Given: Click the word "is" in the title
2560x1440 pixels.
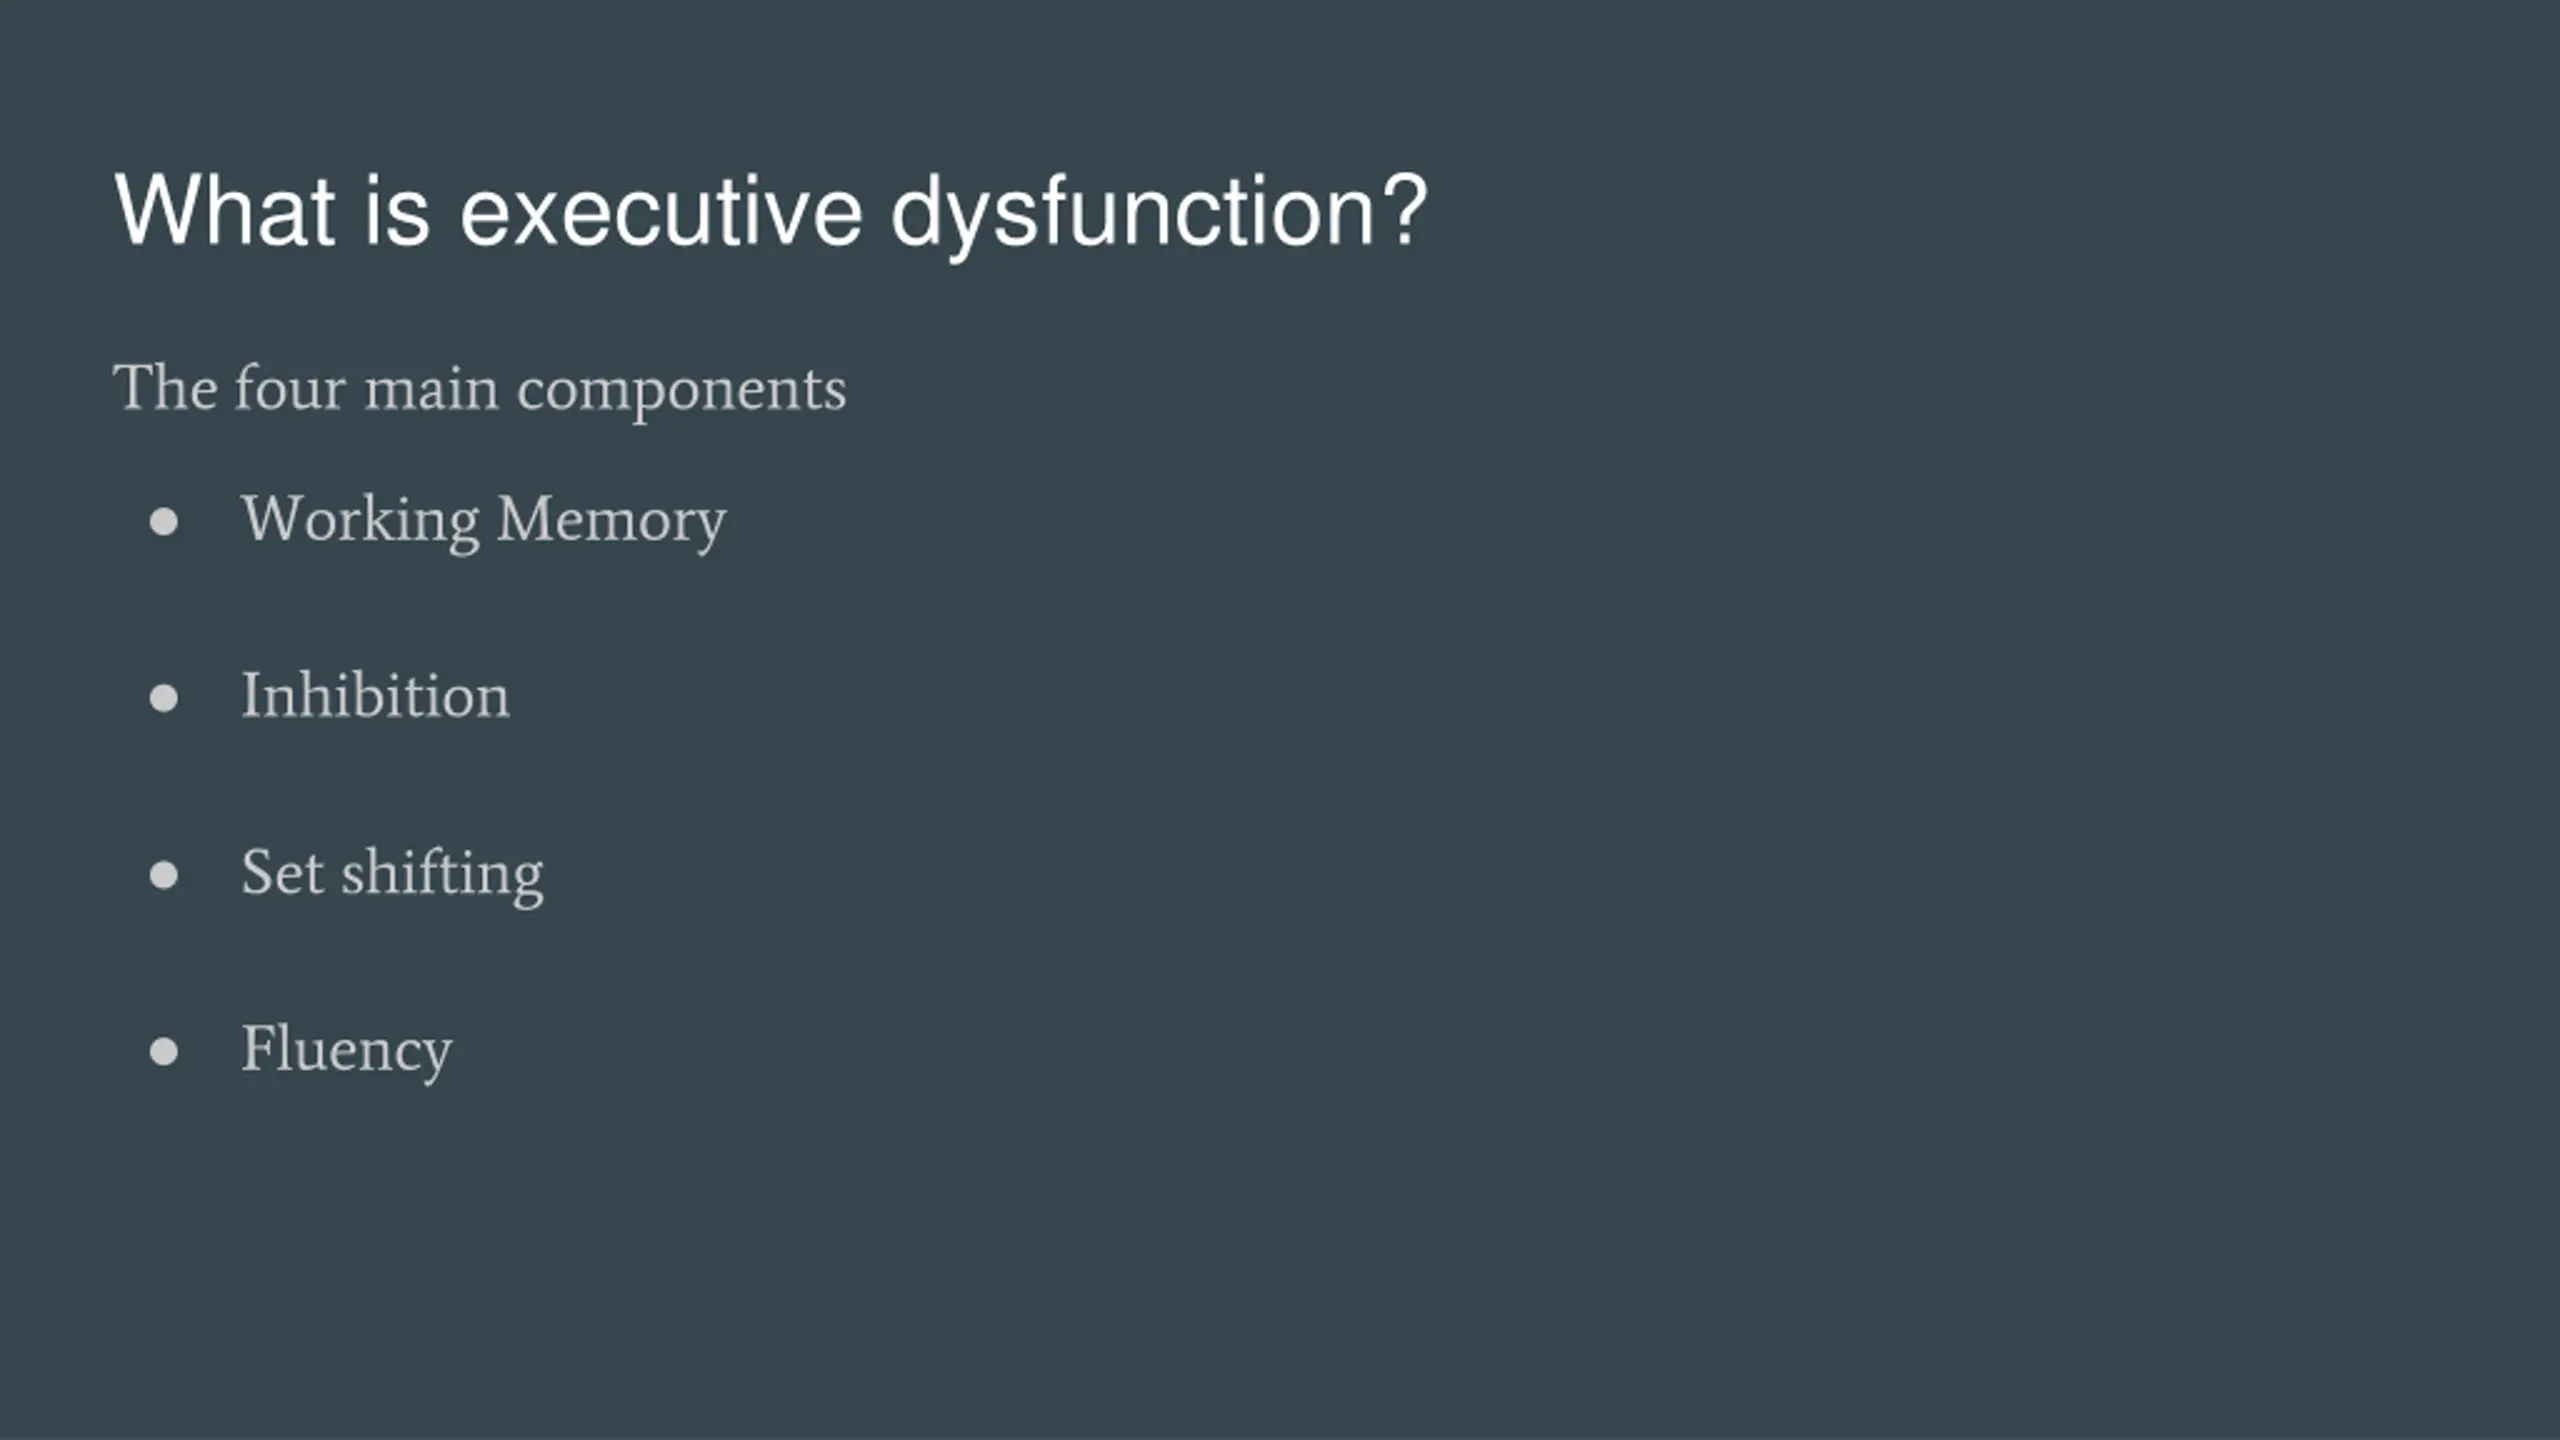Looking at the screenshot, I should tap(397, 210).
